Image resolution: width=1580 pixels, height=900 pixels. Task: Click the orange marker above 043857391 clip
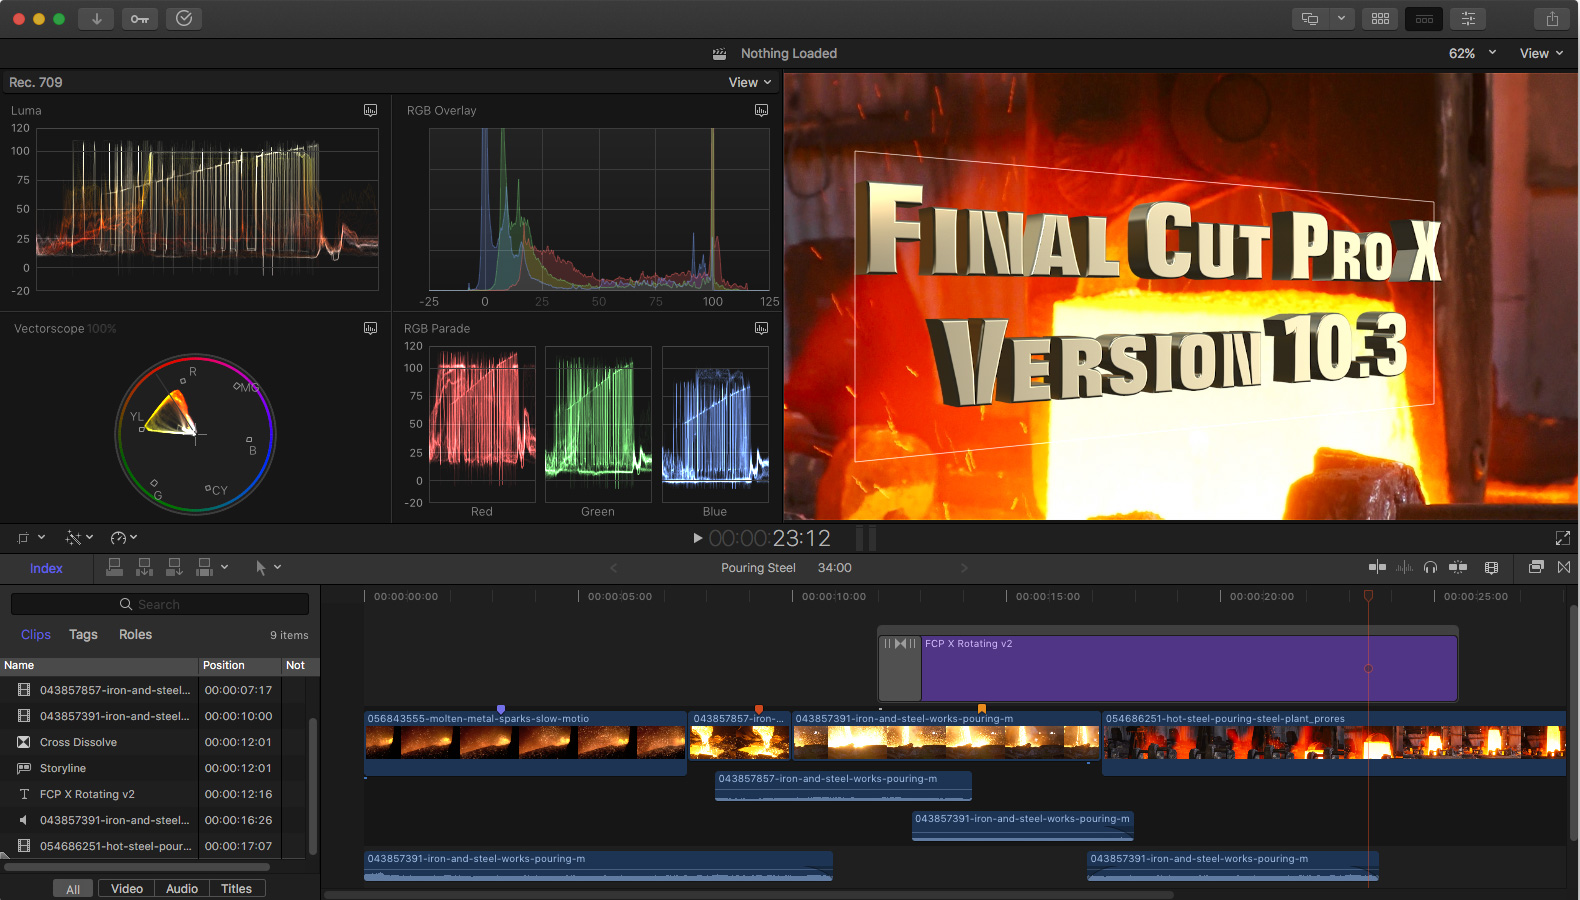981,708
